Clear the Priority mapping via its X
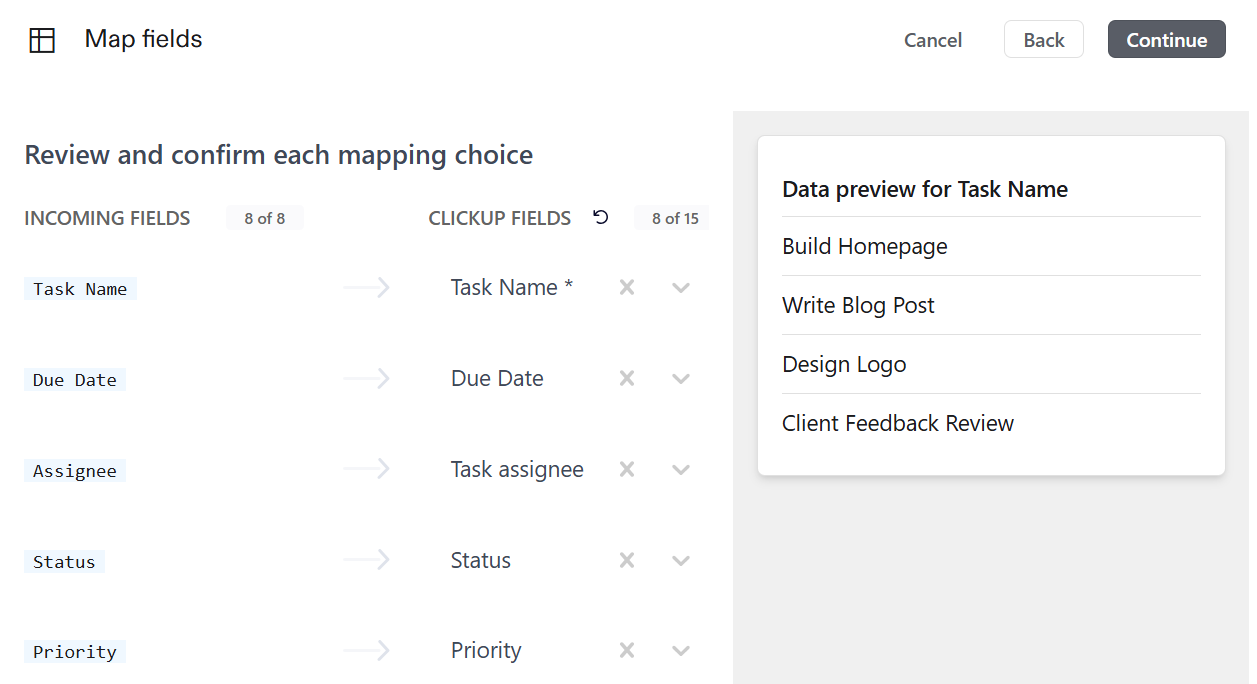Viewport: 1257px width, 684px height. pos(626,650)
